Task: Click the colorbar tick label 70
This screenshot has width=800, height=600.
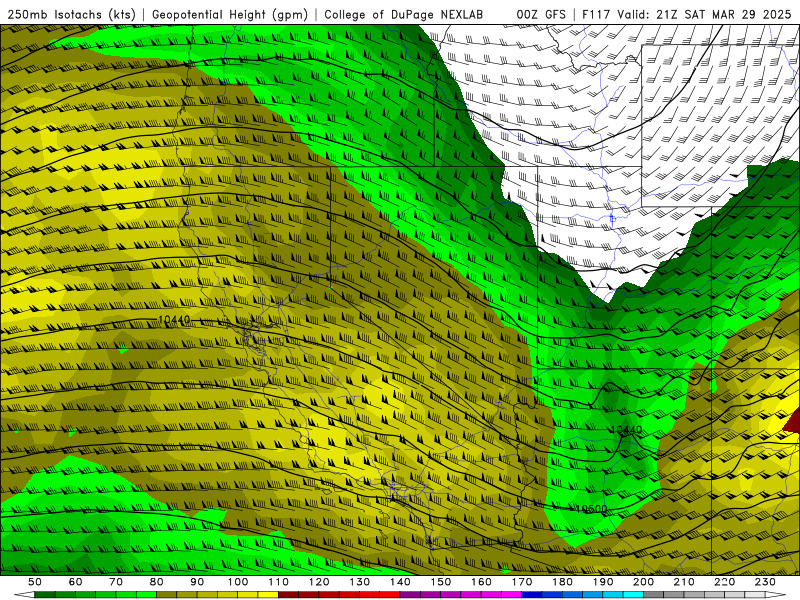Action: point(116,582)
